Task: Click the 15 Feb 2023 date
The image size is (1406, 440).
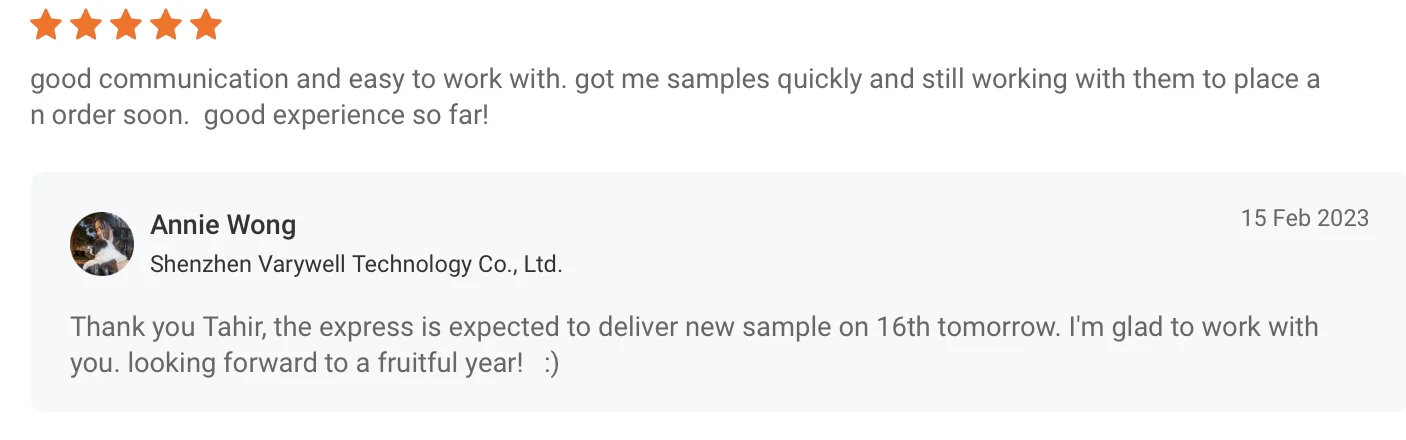Action: tap(1305, 218)
